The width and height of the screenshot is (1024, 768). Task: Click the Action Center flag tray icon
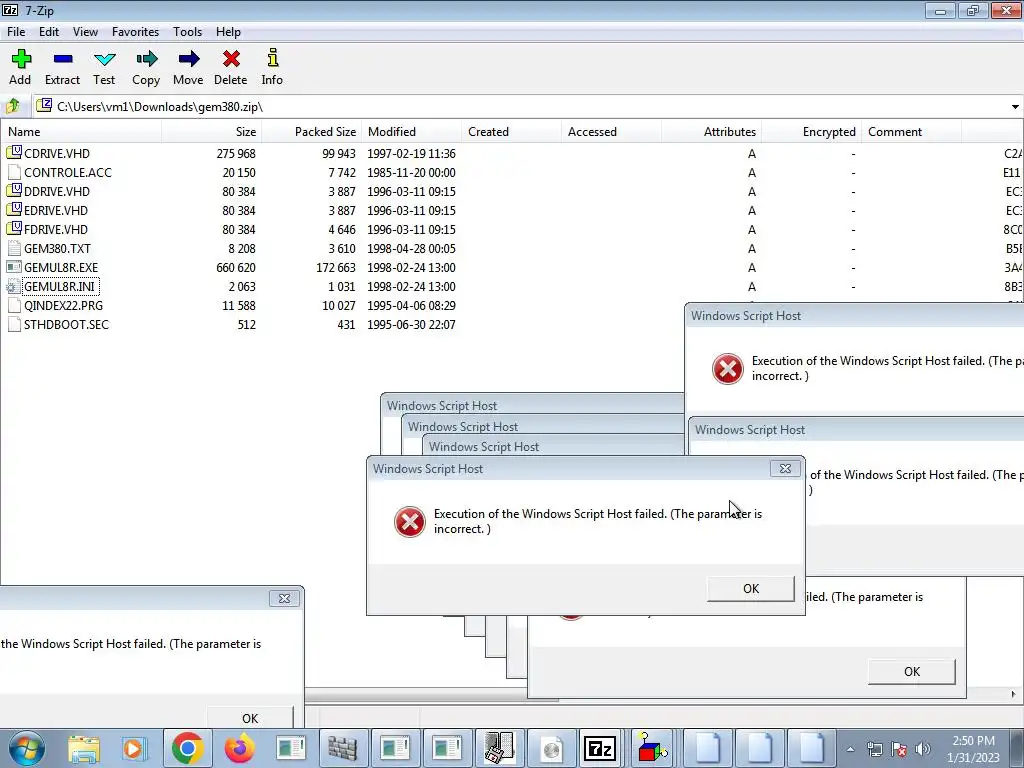tap(899, 748)
